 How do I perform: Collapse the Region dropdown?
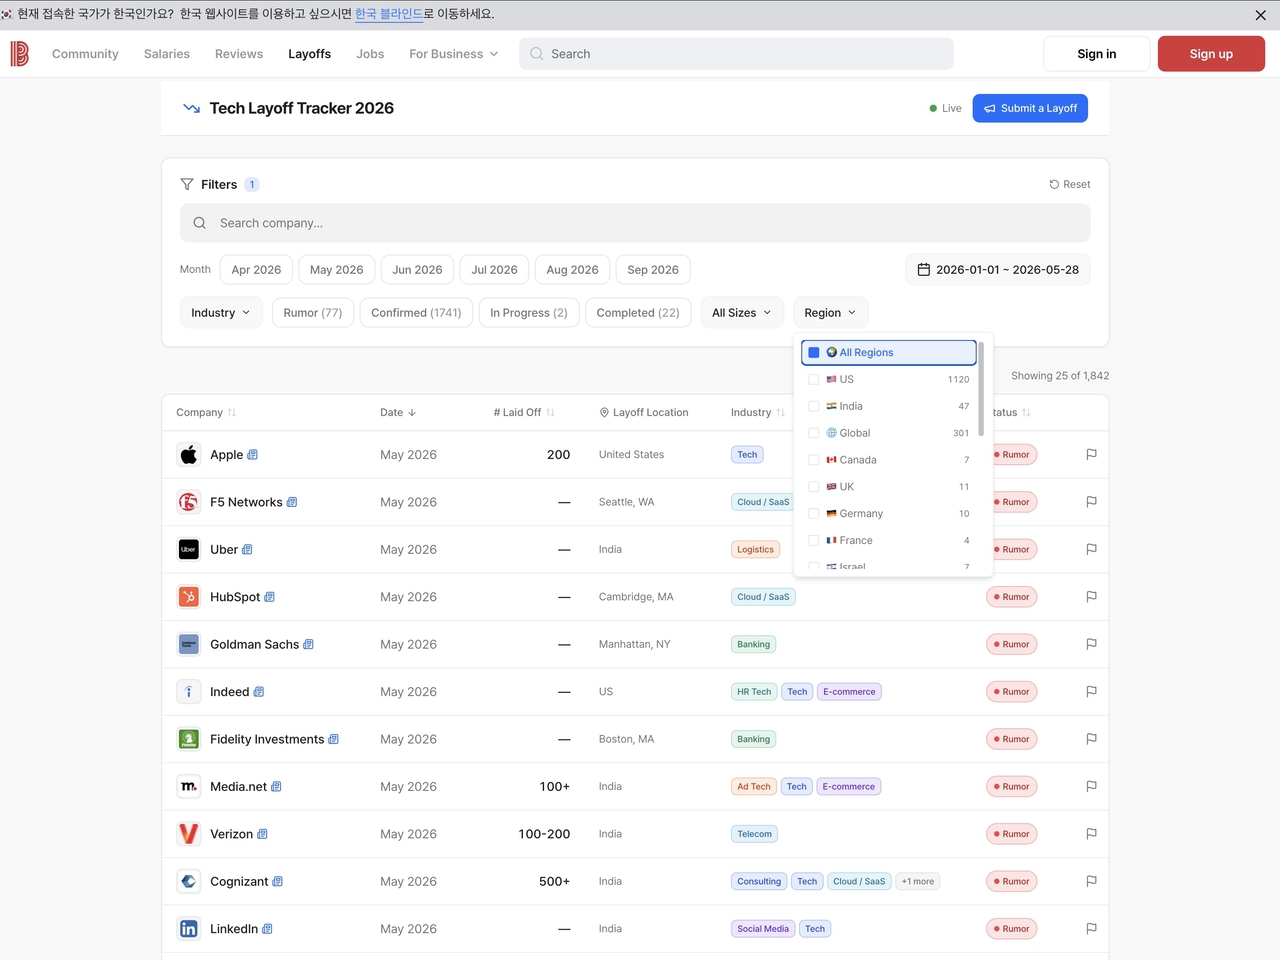tap(830, 313)
